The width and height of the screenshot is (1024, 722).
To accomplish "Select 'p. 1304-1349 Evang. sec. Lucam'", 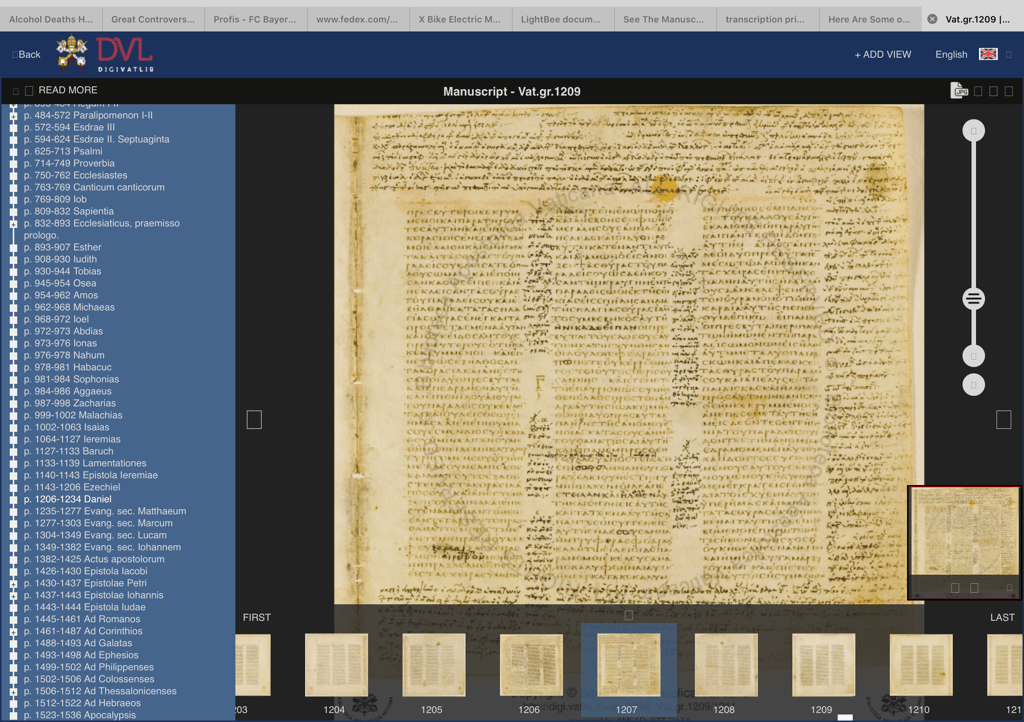I will click(x=95, y=535).
